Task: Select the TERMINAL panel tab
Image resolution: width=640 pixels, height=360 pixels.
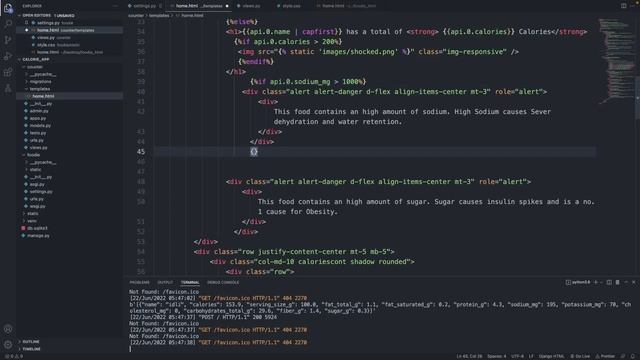Action: [x=190, y=282]
